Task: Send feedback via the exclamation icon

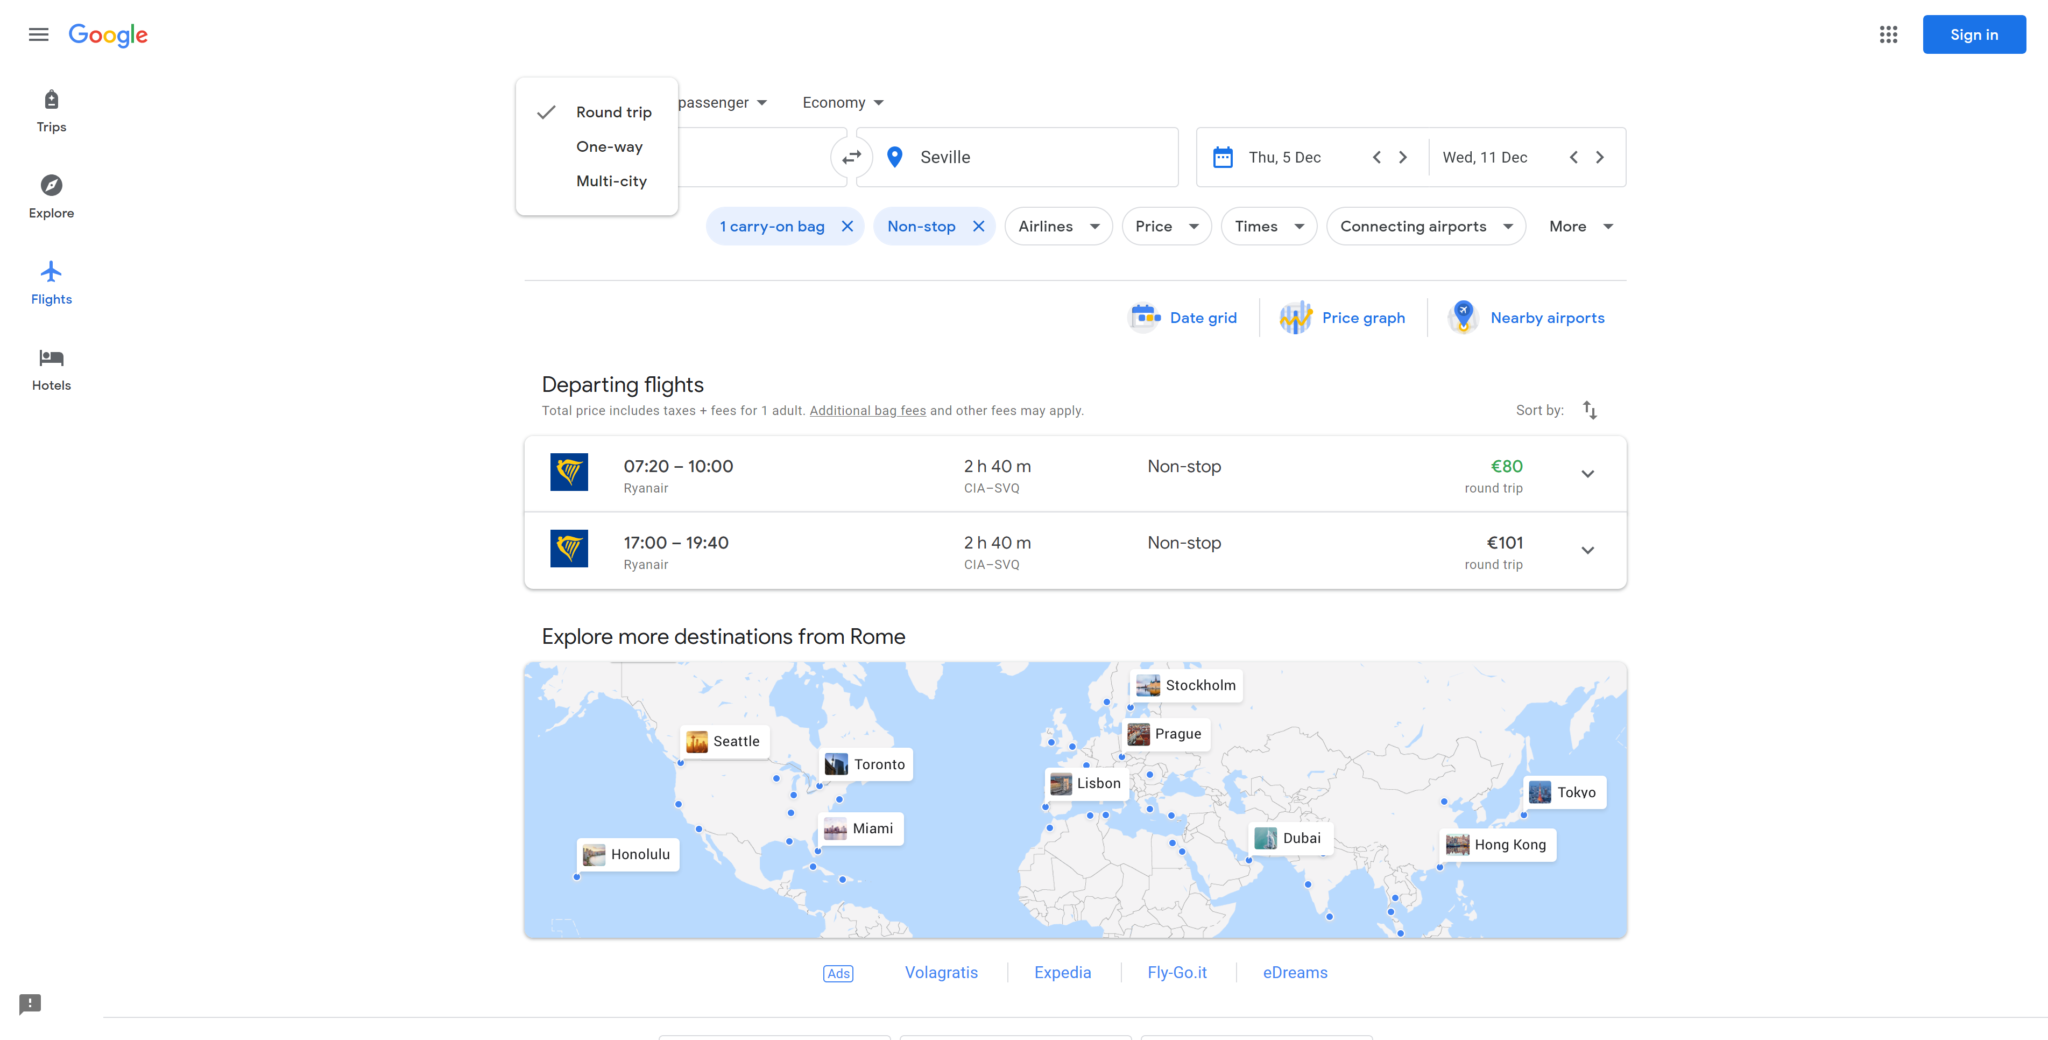Action: pos(30,1004)
